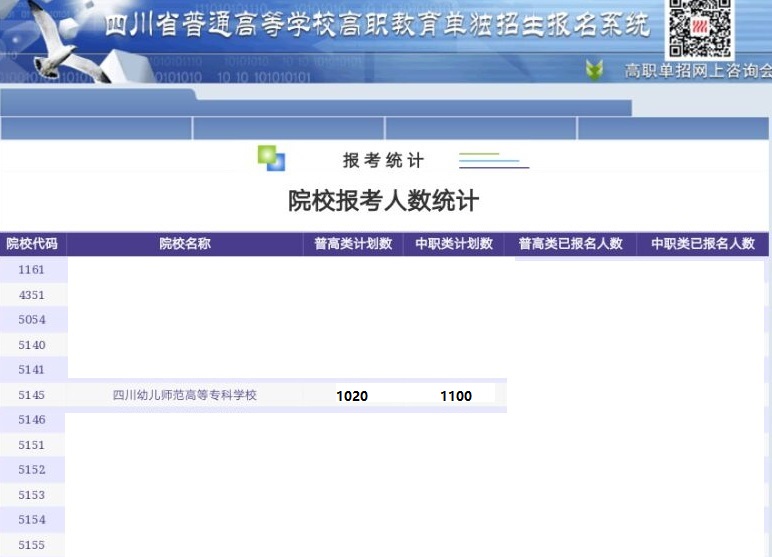Select school code 5141 cell
The image size is (772, 557).
pos(32,369)
